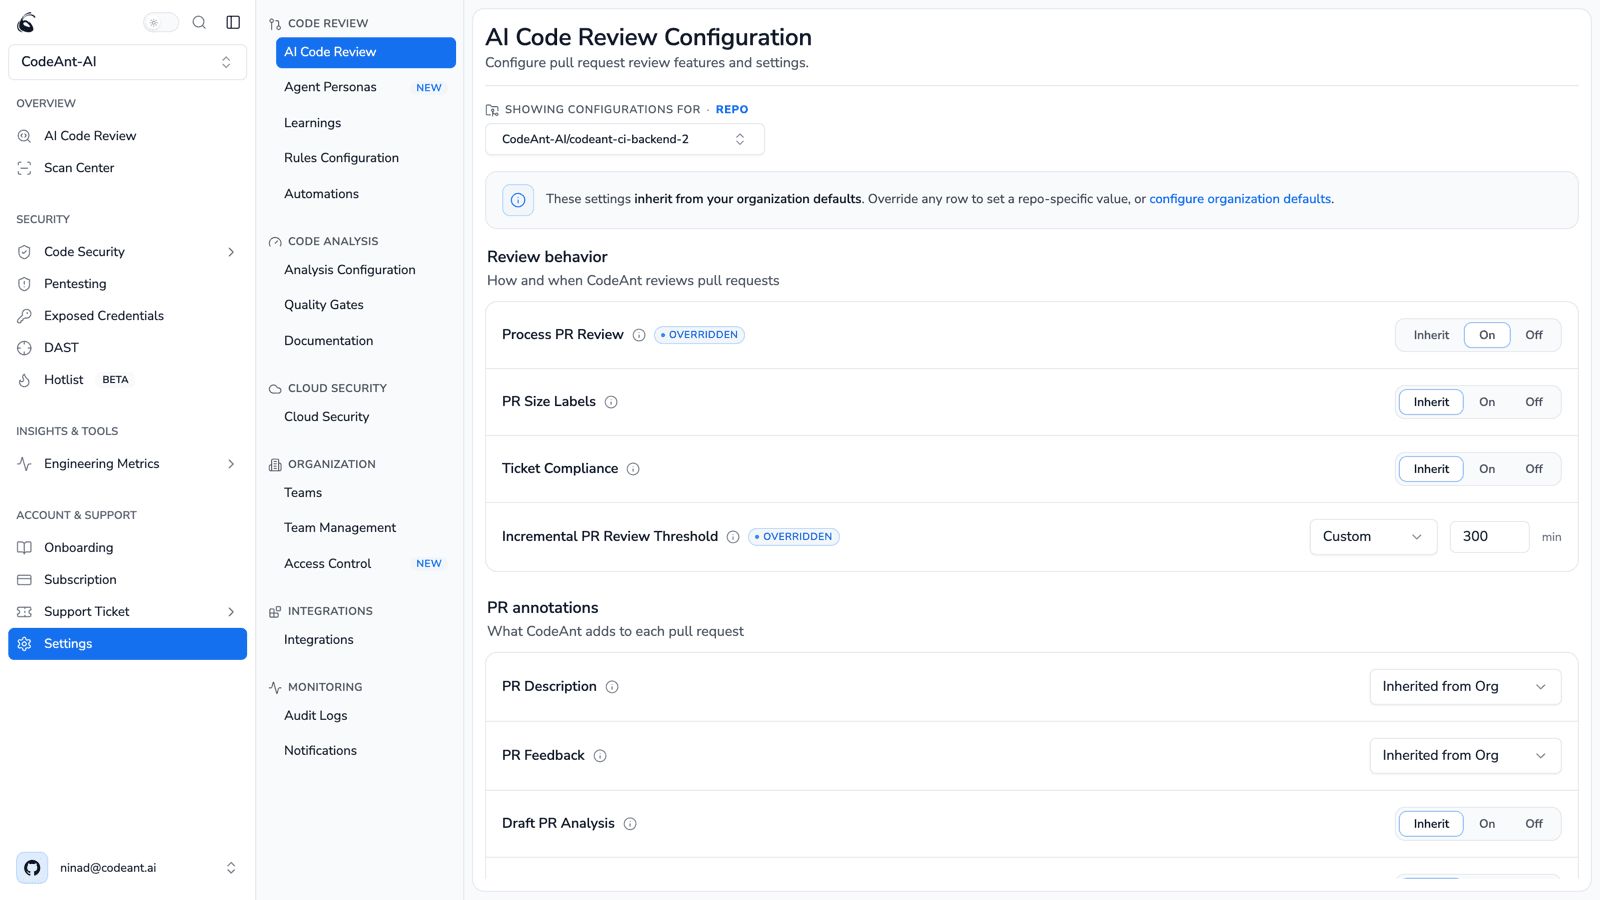Click the 300 minutes input field

pos(1489,537)
